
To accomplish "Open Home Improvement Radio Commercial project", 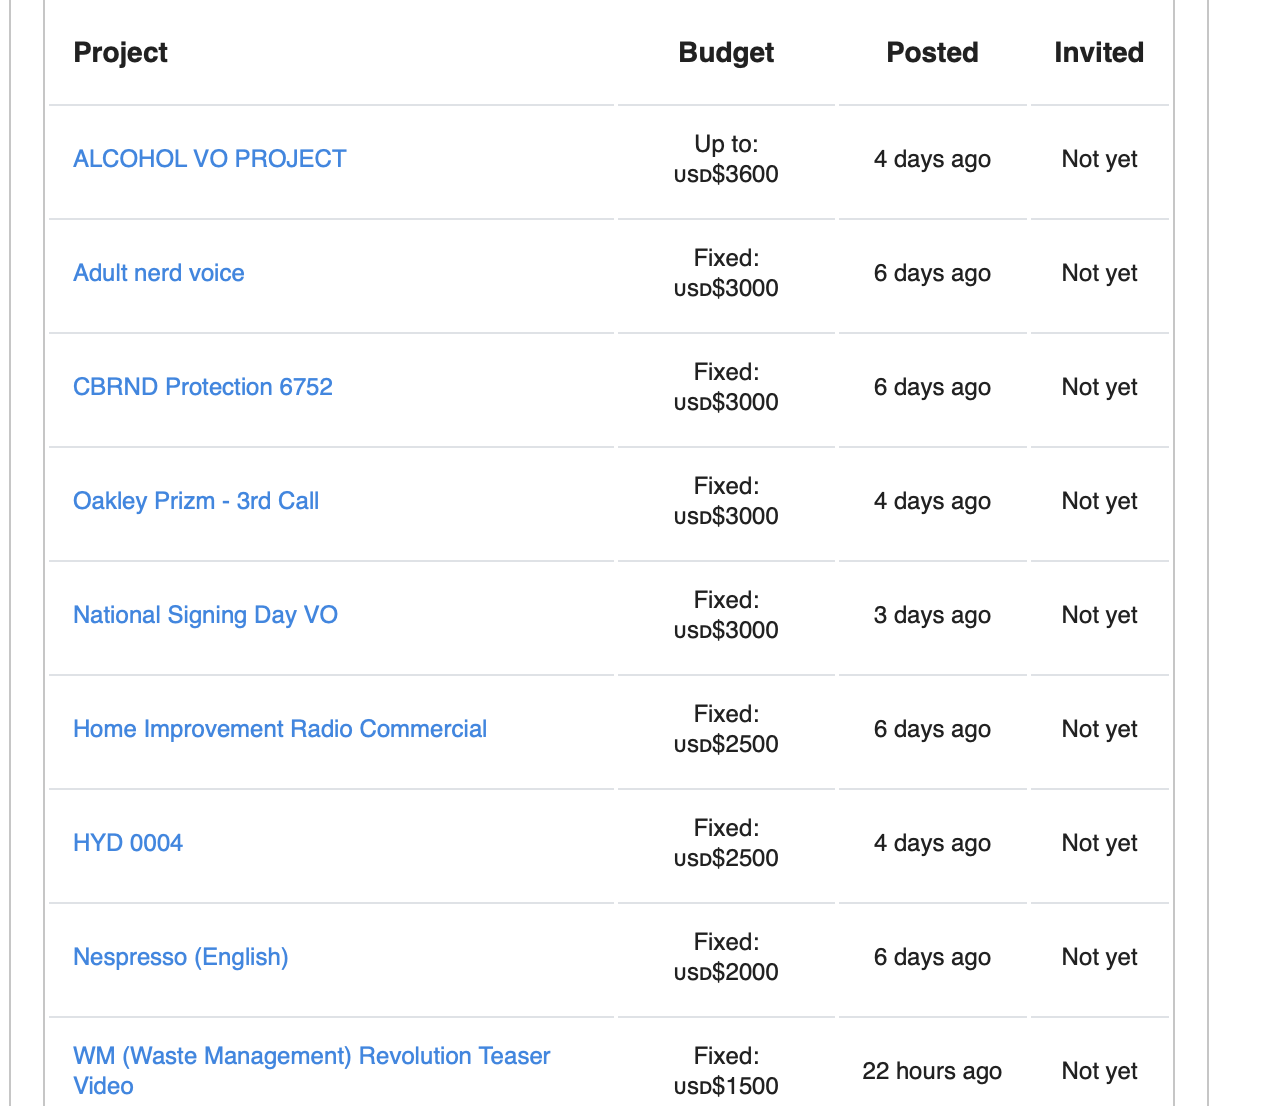I will 279,729.
